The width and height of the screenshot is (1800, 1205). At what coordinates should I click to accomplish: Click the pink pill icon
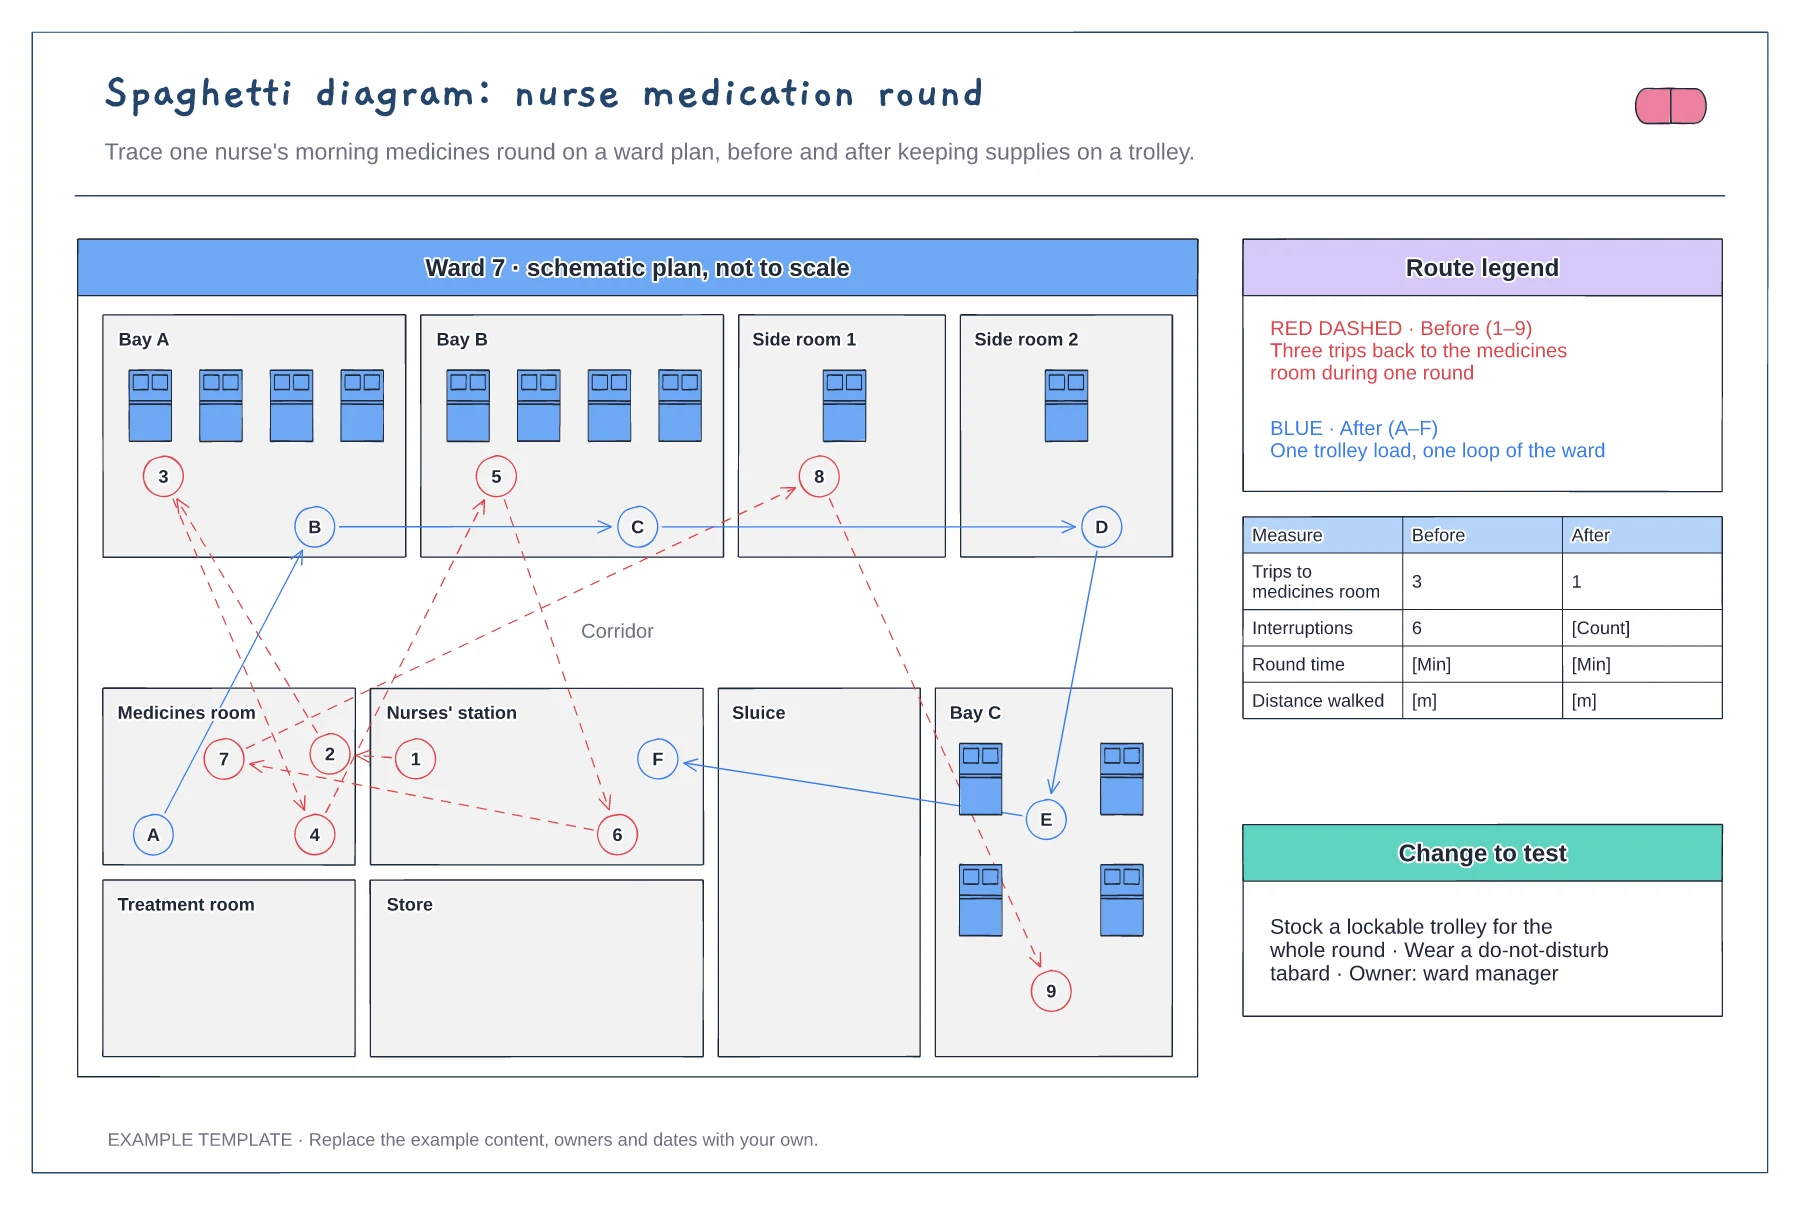pos(1670,106)
